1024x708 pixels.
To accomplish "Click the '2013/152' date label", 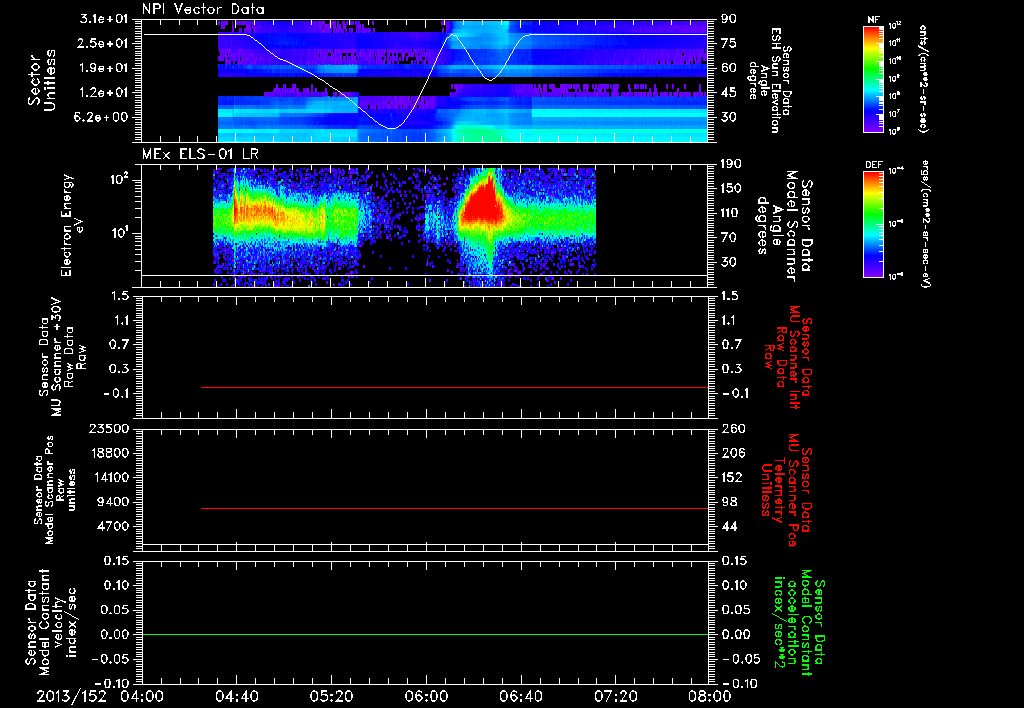I will 71,696.
